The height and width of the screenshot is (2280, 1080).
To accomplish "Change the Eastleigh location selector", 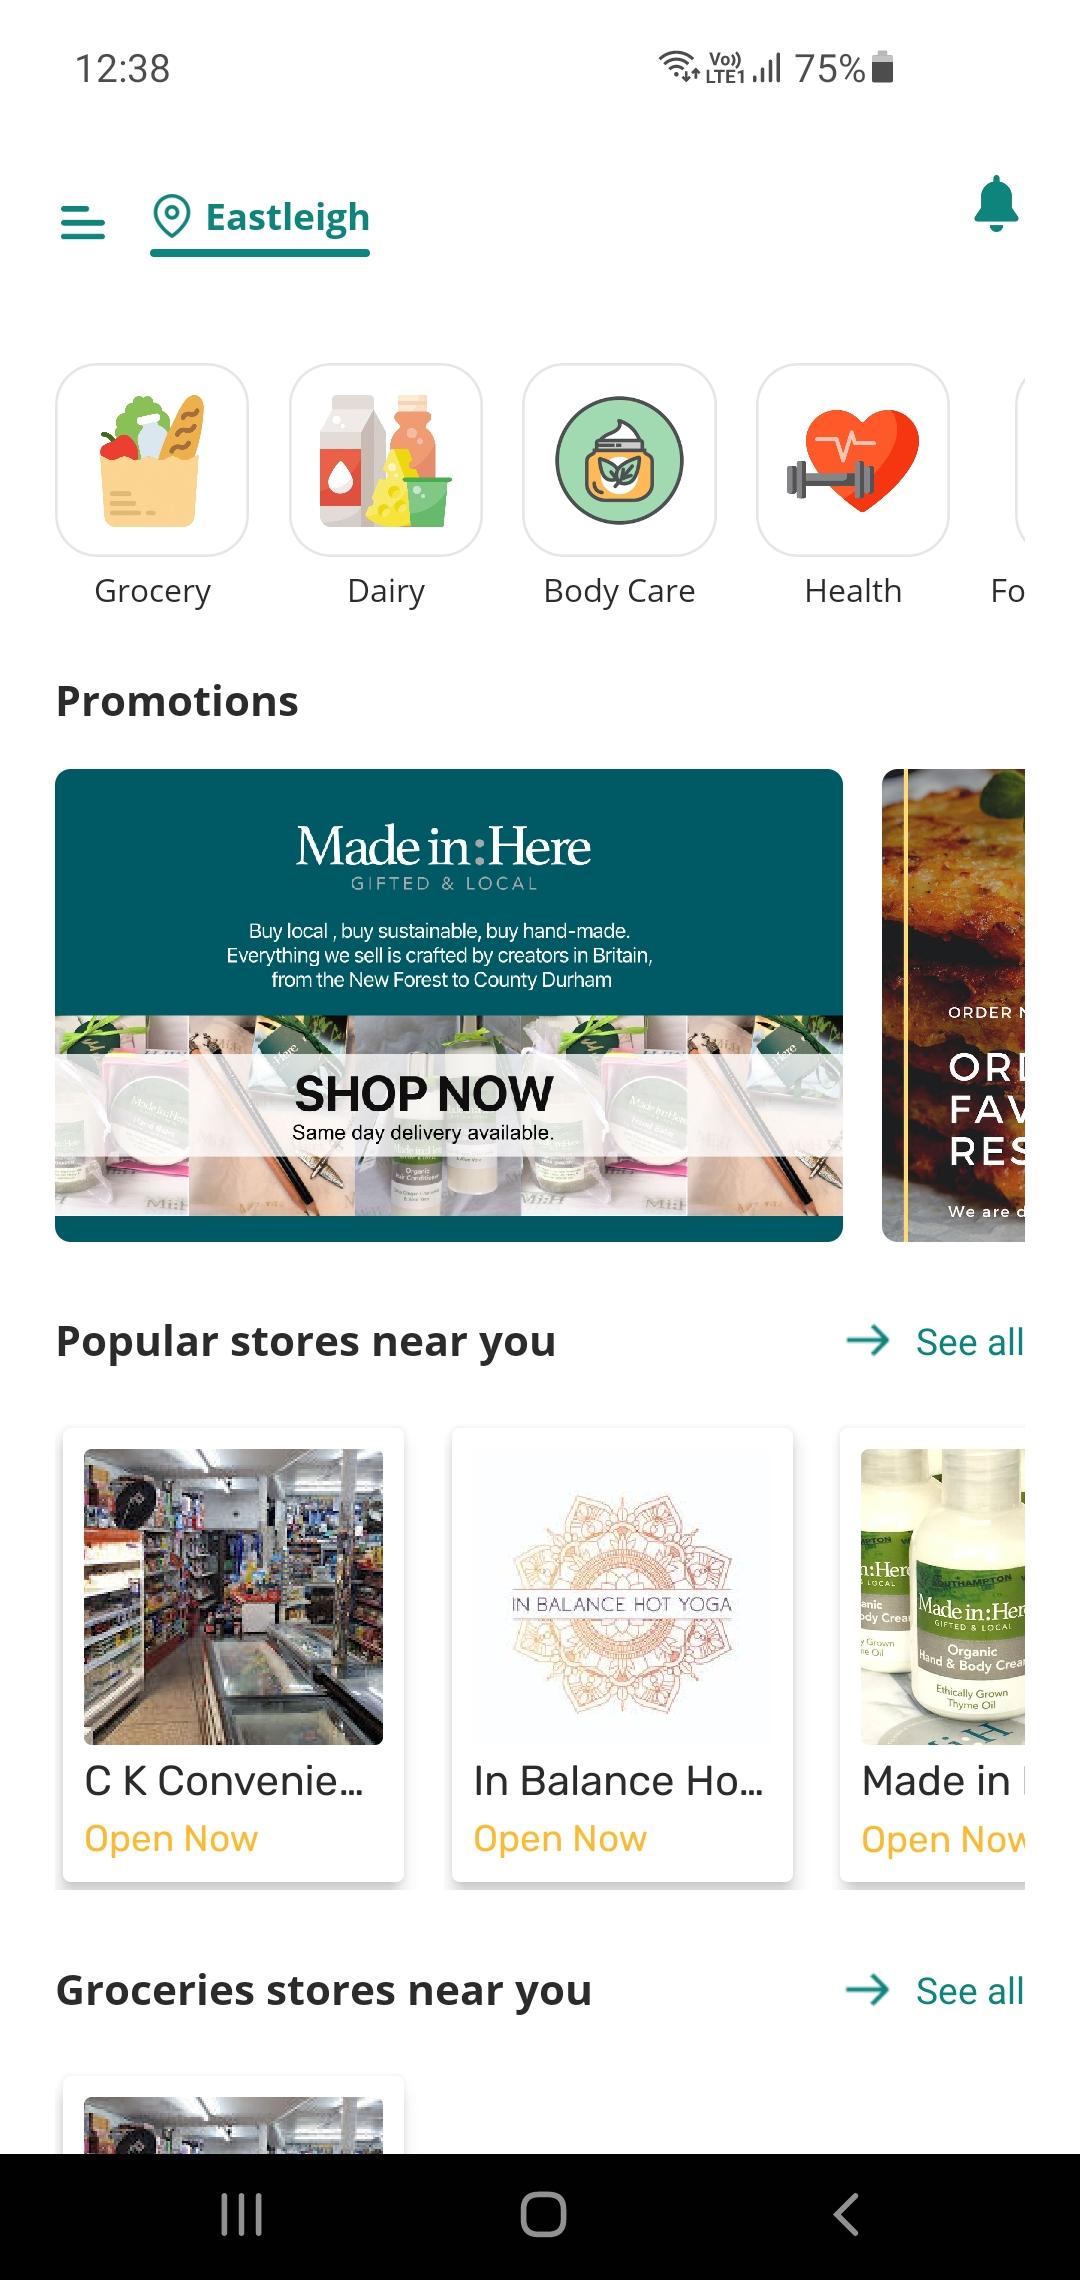I will 260,218.
